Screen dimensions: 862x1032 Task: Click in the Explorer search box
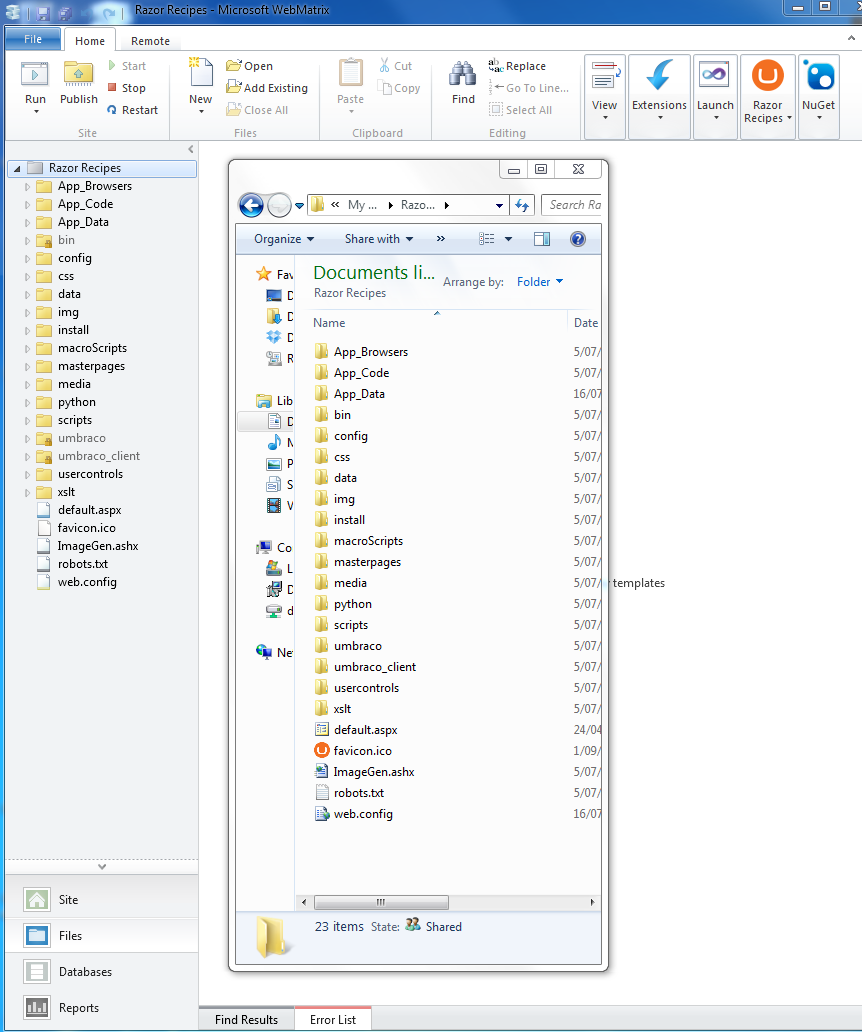tap(571, 205)
